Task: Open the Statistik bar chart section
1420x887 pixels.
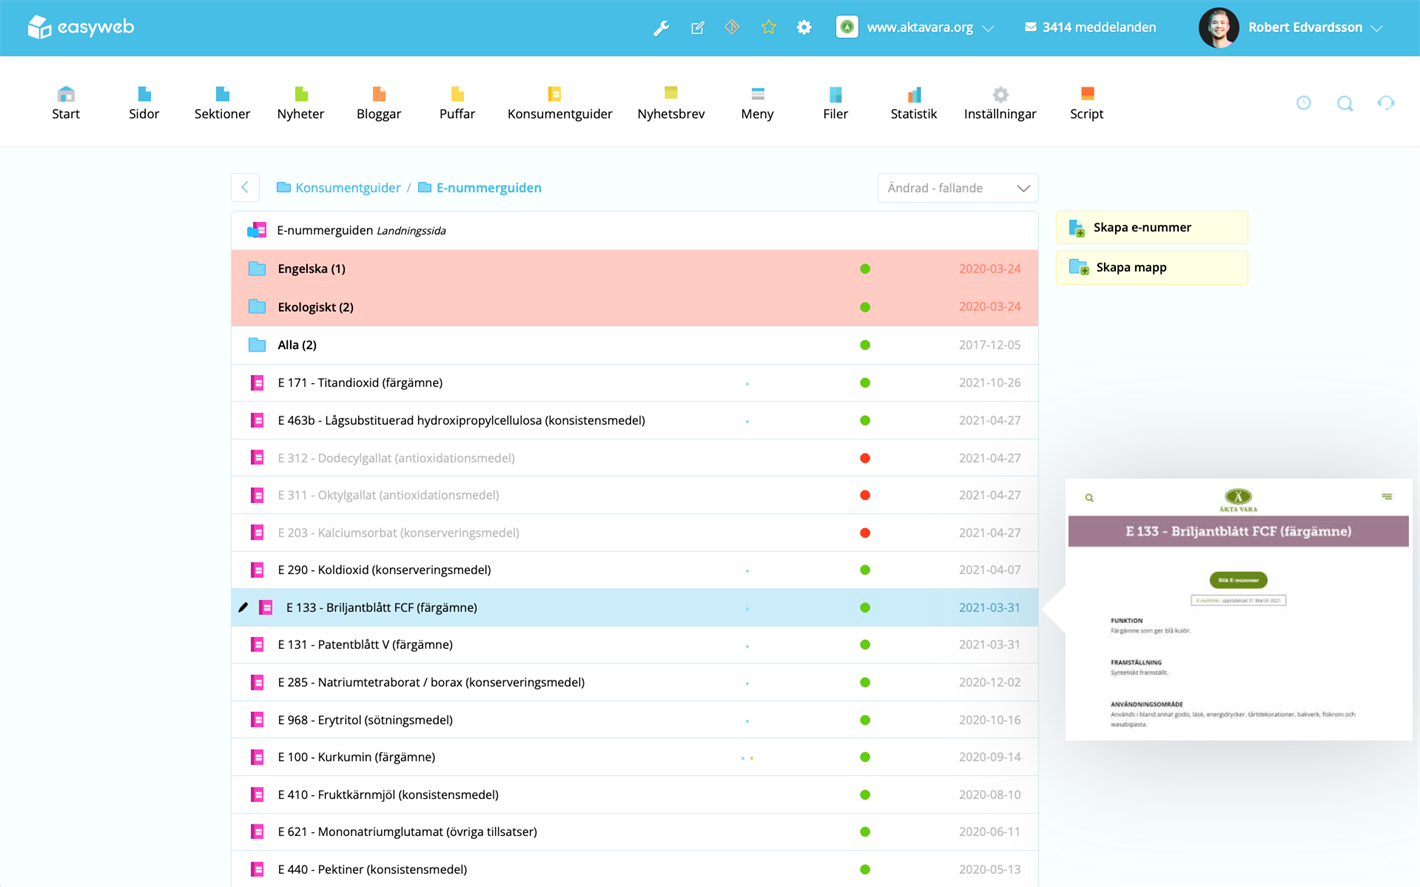Action: [913, 103]
